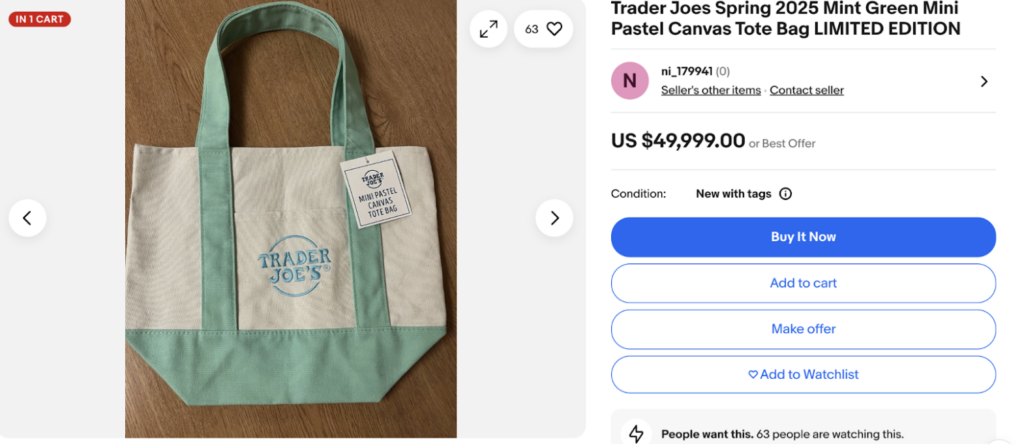Add the tote bag to cart
This screenshot has height=446, width=1024.
pos(803,283)
